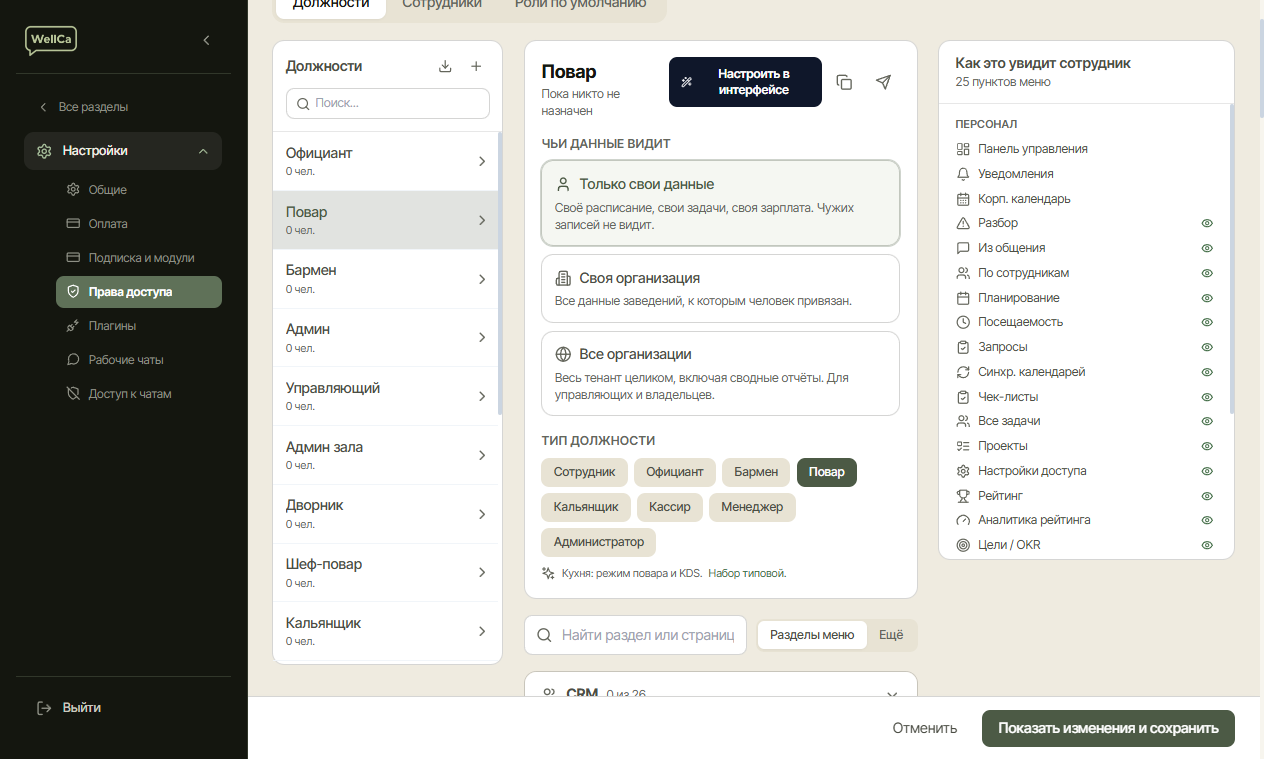Image resolution: width=1264 pixels, height=759 pixels.
Task: Click the Корп. календарь calendar icon
Action: pyautogui.click(x=963, y=199)
